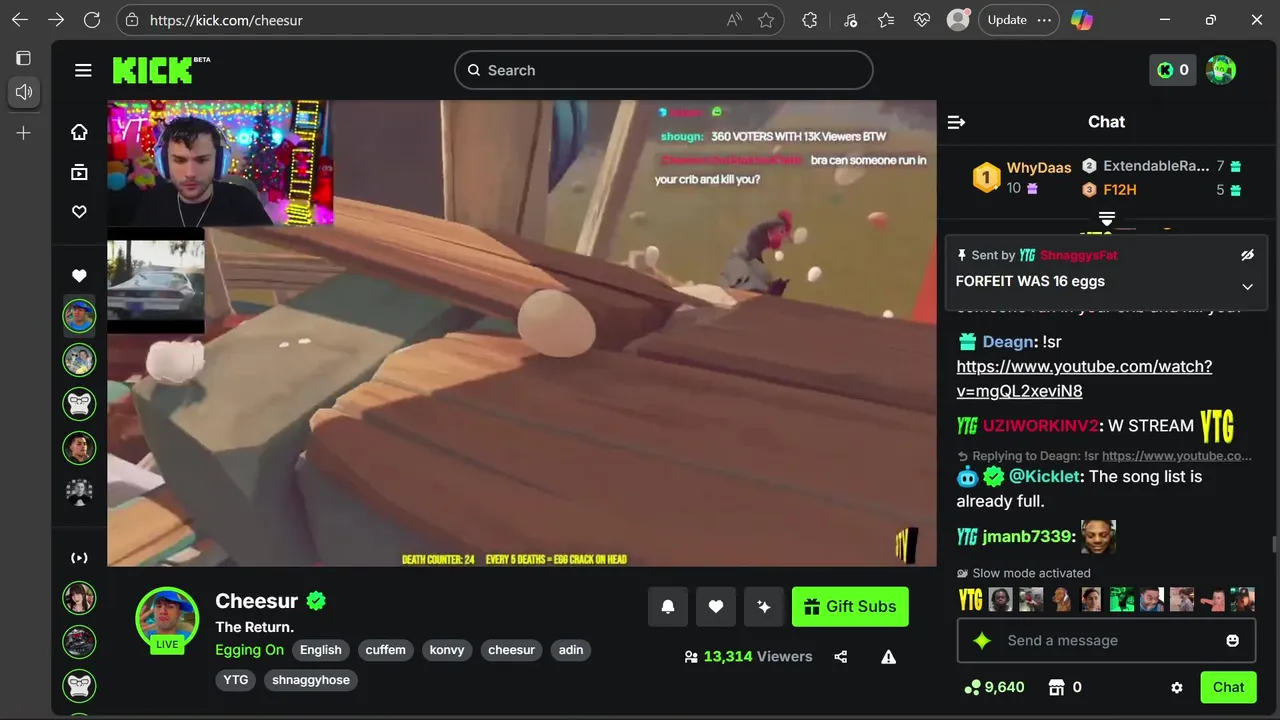Share the stream
The image size is (1280, 720).
pos(841,657)
